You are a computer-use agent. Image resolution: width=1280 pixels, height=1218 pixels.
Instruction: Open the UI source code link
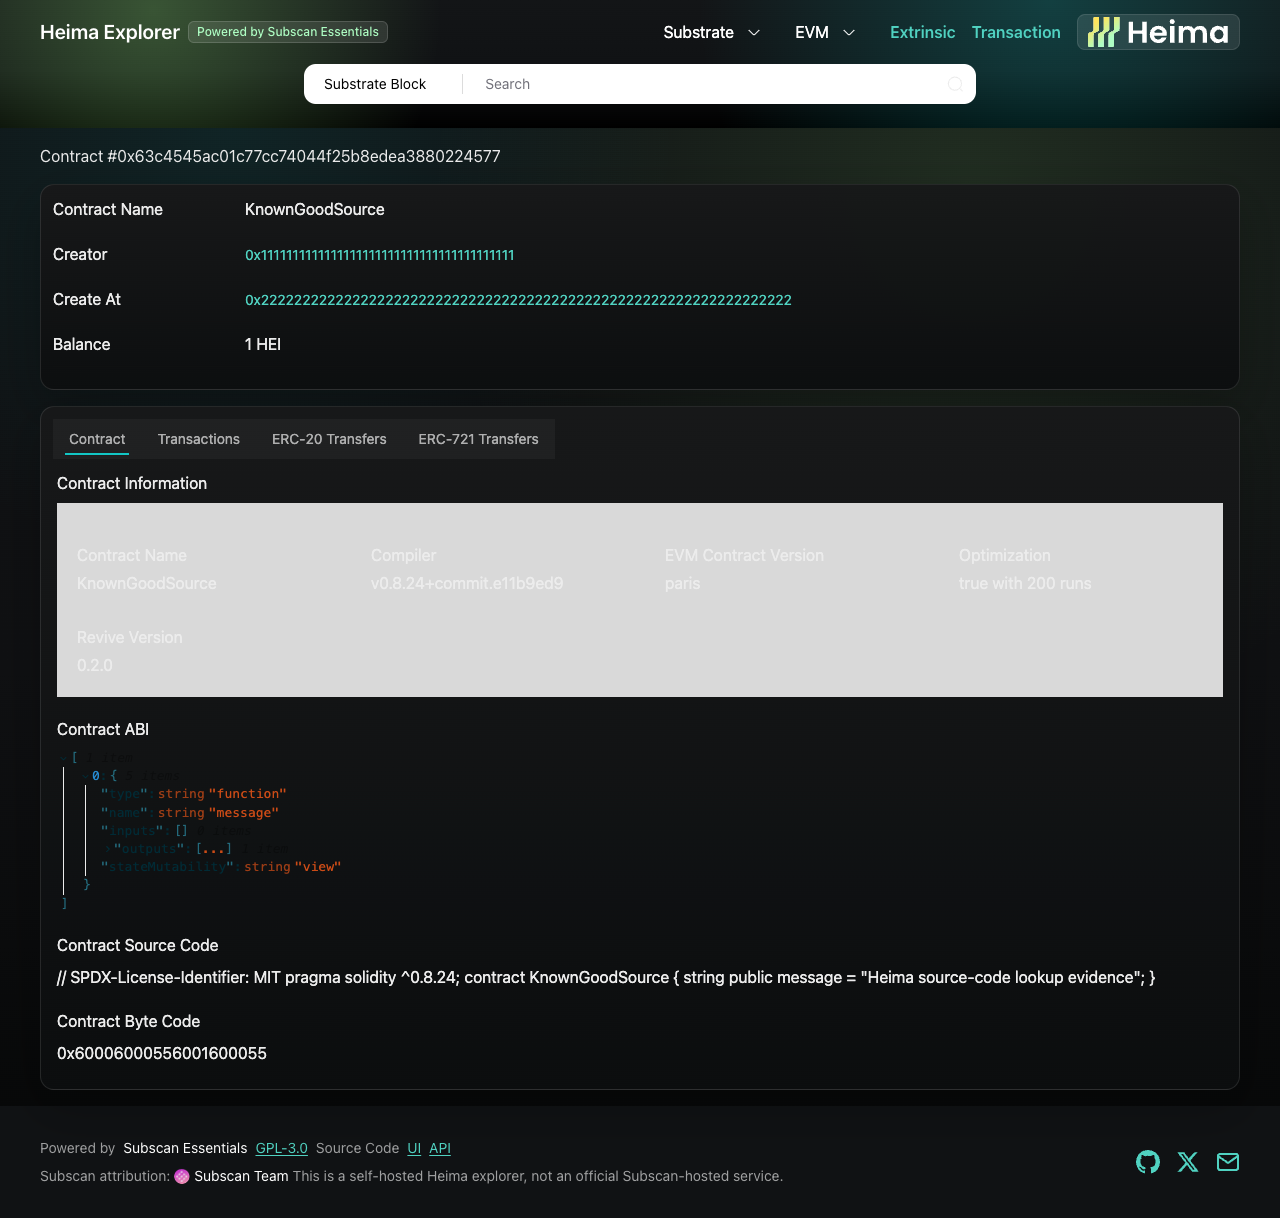click(x=414, y=1148)
